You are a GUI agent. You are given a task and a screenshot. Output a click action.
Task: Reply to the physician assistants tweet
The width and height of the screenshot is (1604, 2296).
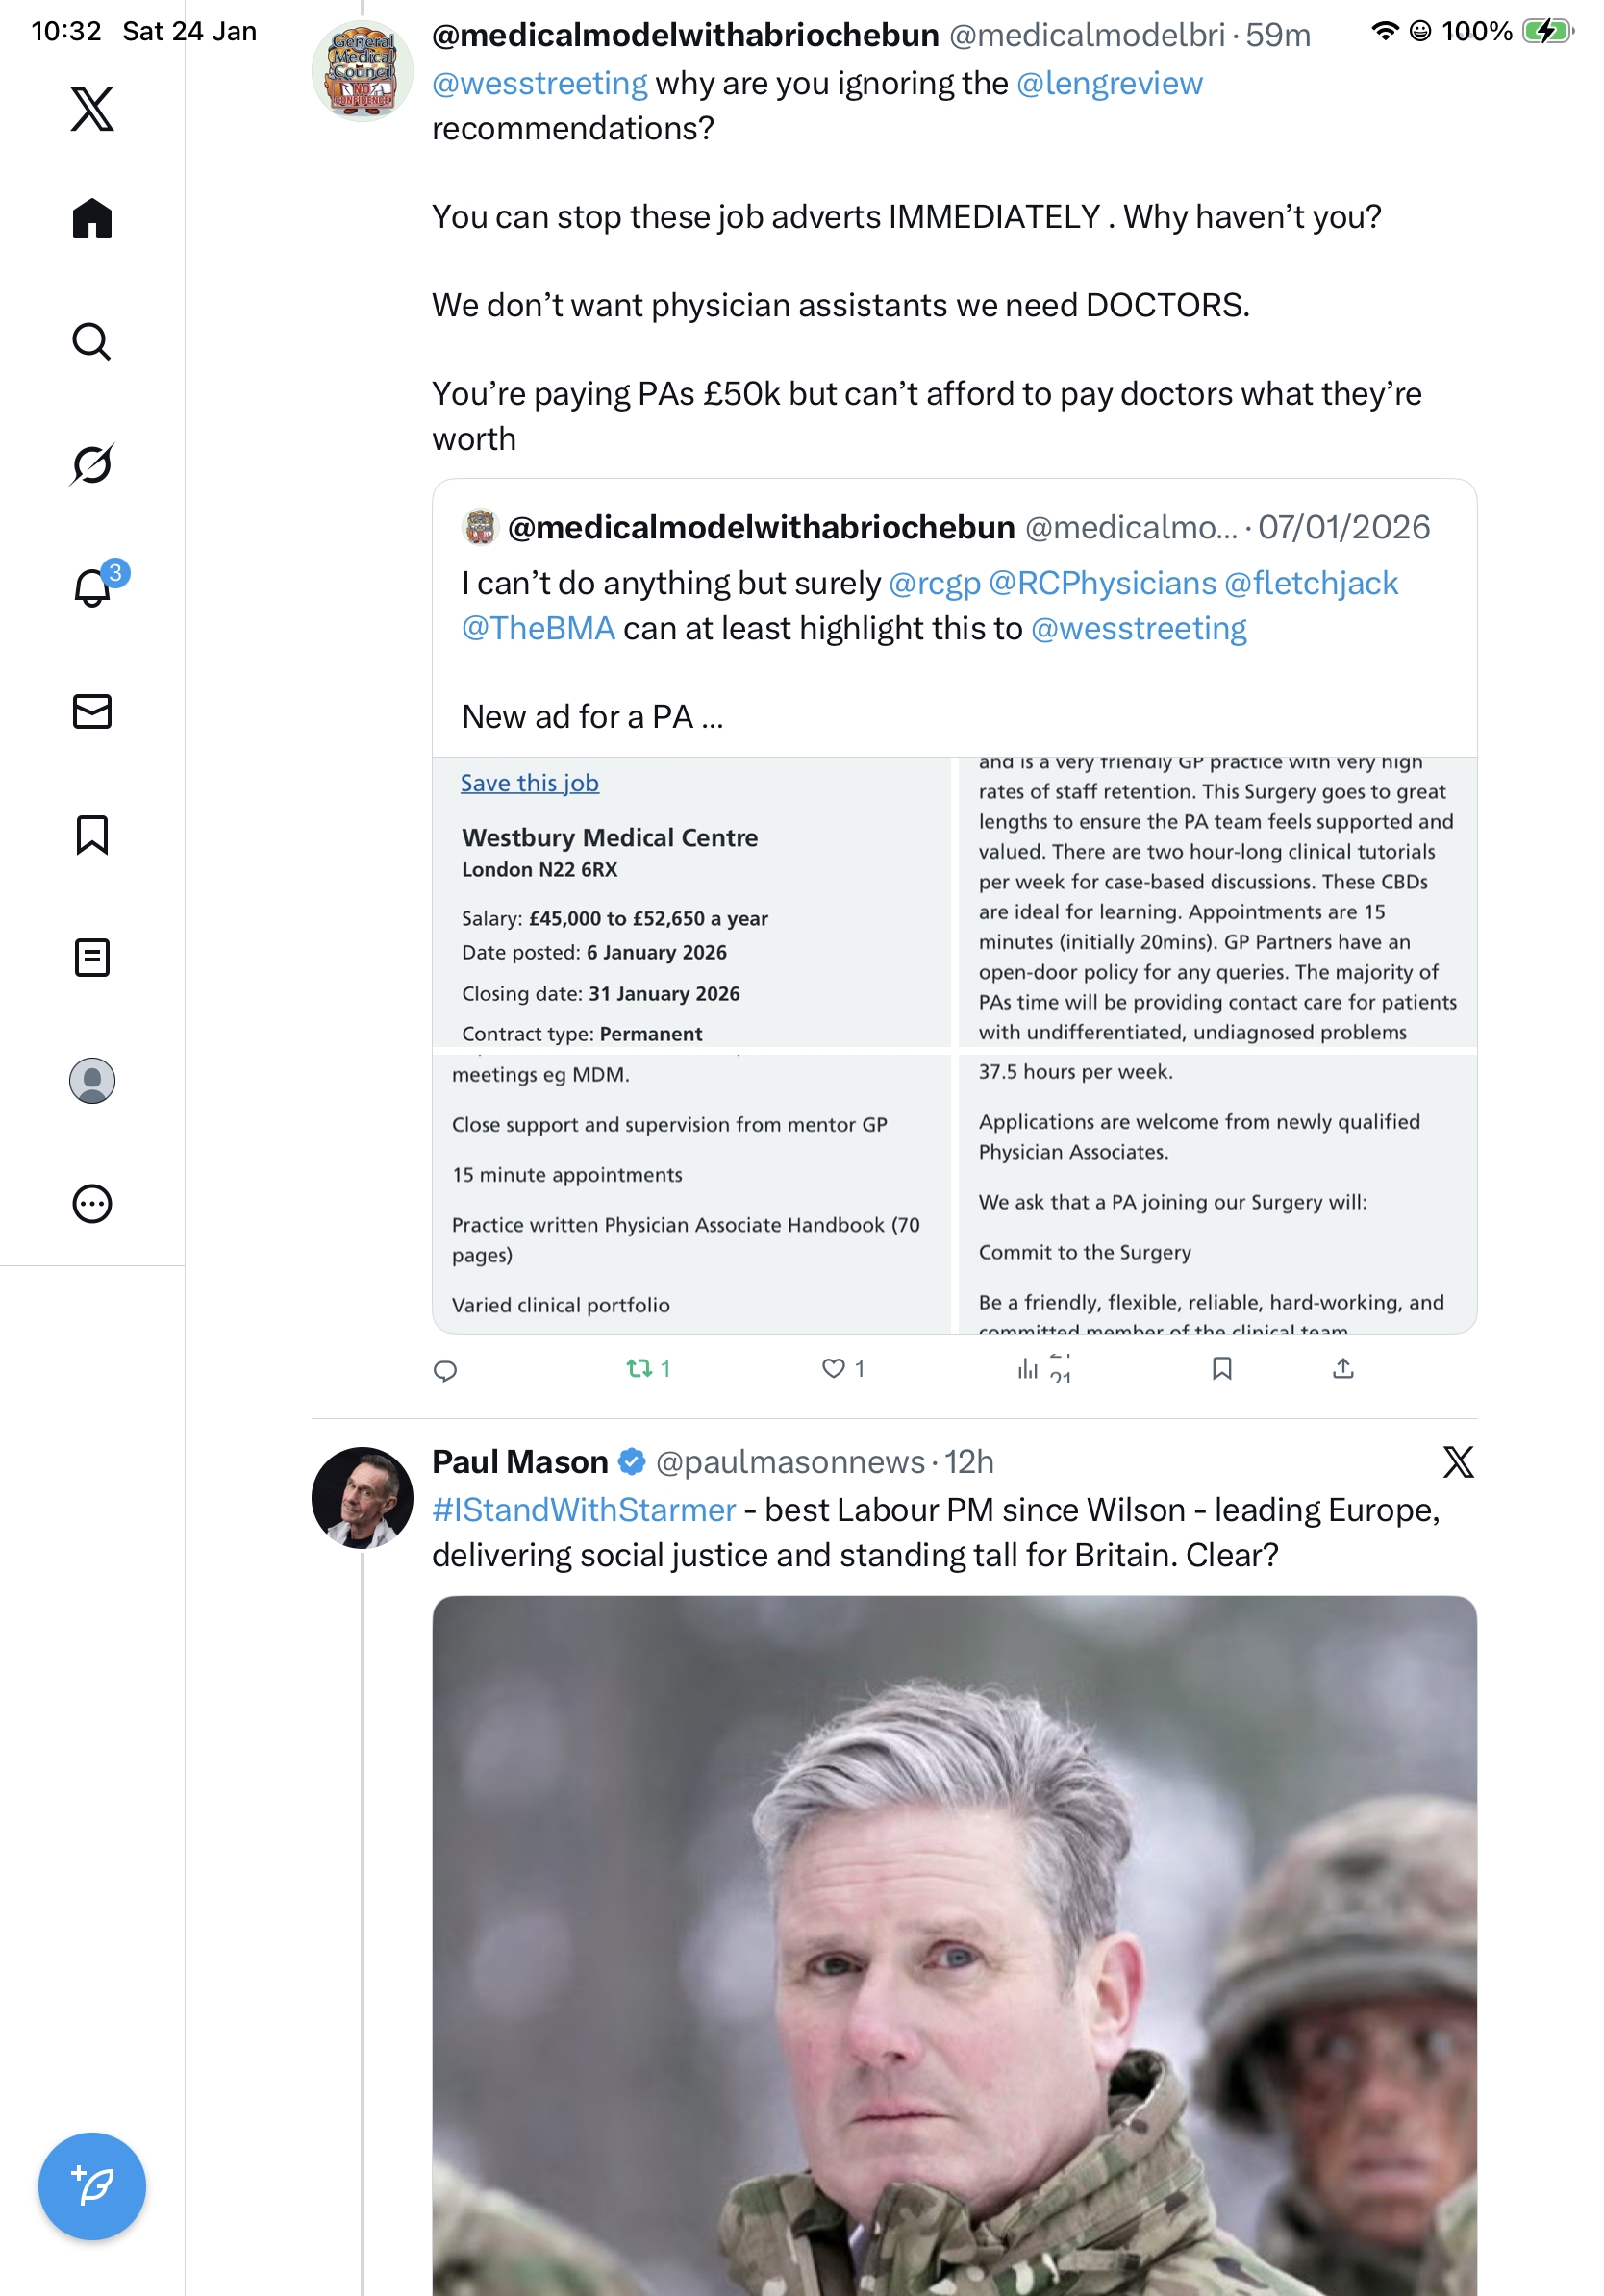[445, 1369]
